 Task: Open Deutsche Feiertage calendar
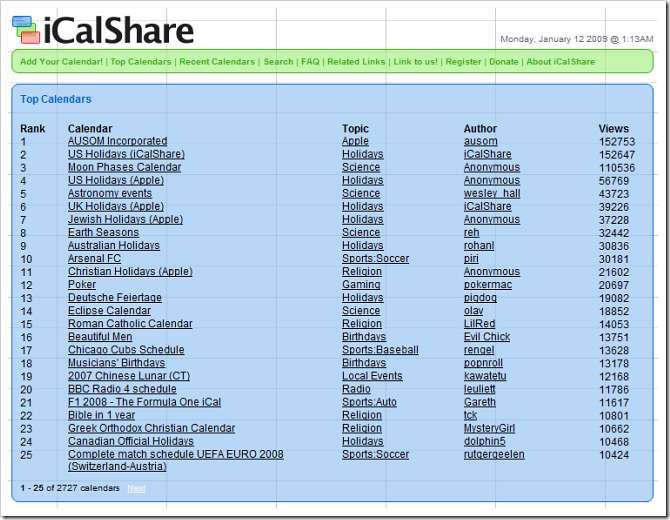click(115, 297)
